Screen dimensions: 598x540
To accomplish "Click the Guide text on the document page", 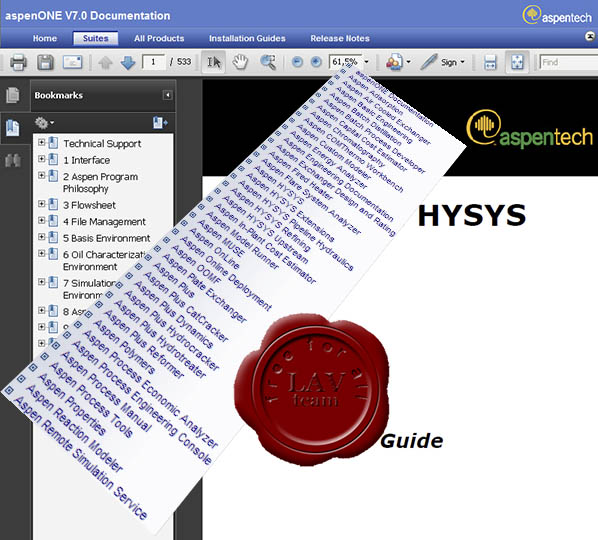I will coord(412,441).
